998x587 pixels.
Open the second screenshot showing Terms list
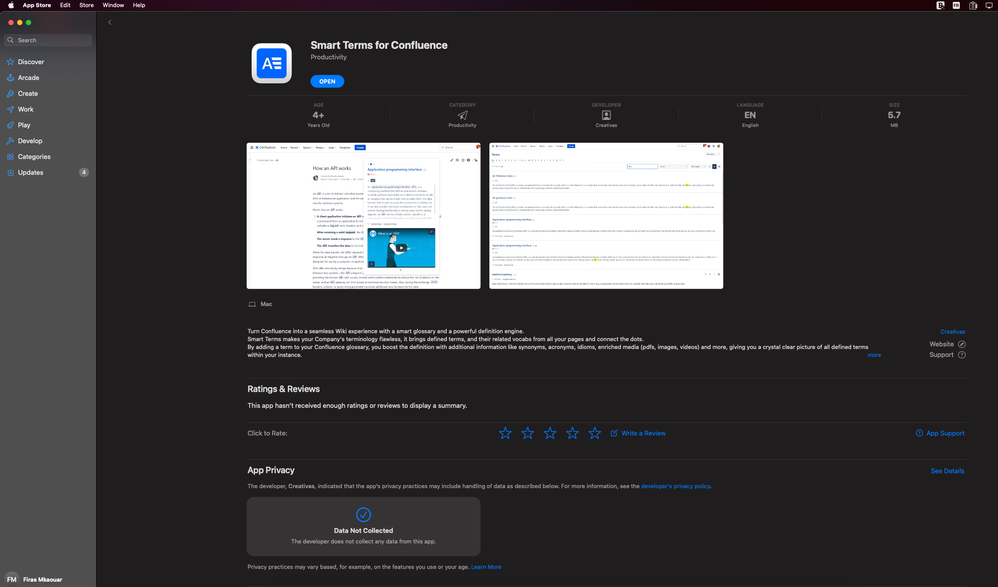606,216
